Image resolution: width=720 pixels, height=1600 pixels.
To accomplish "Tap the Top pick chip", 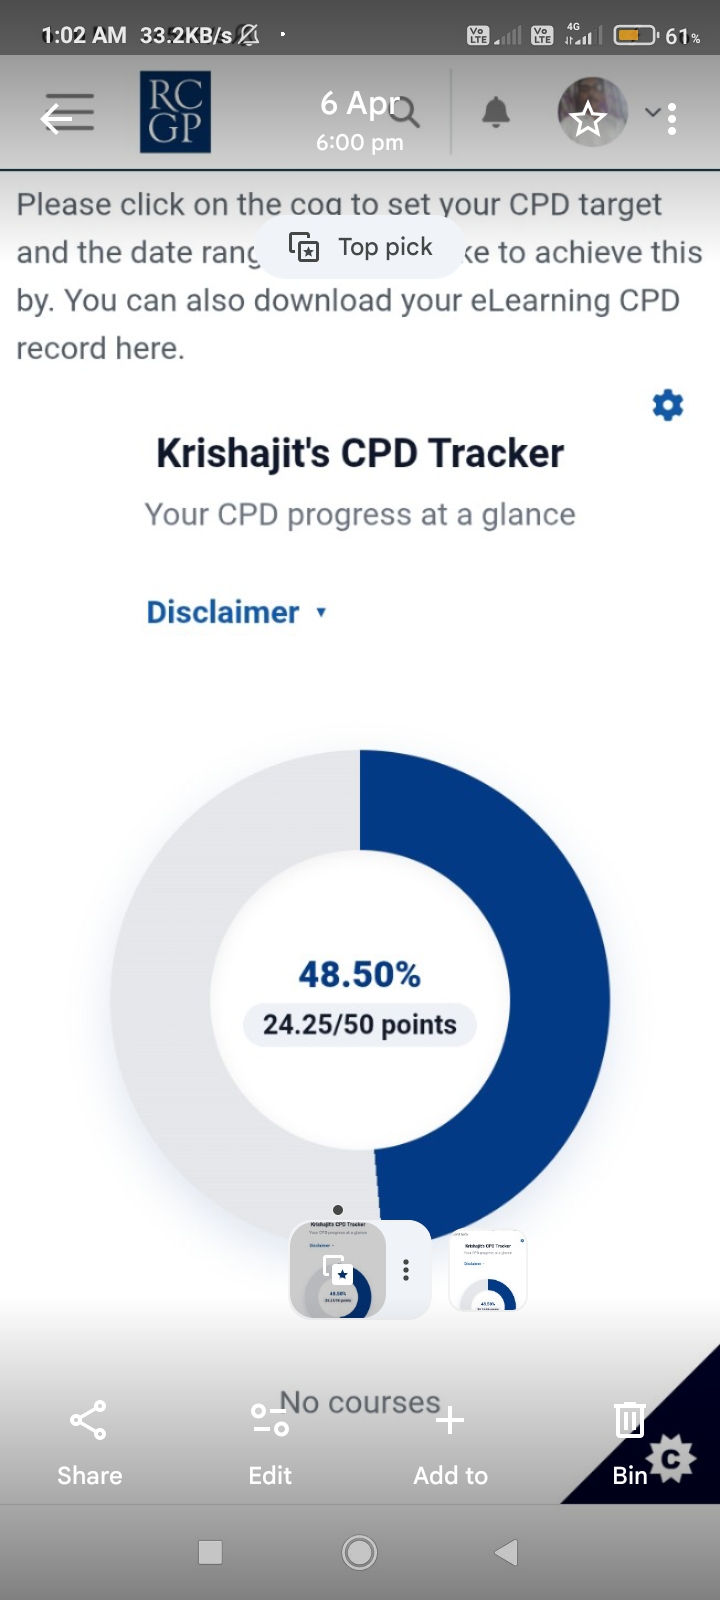I will [x=361, y=247].
